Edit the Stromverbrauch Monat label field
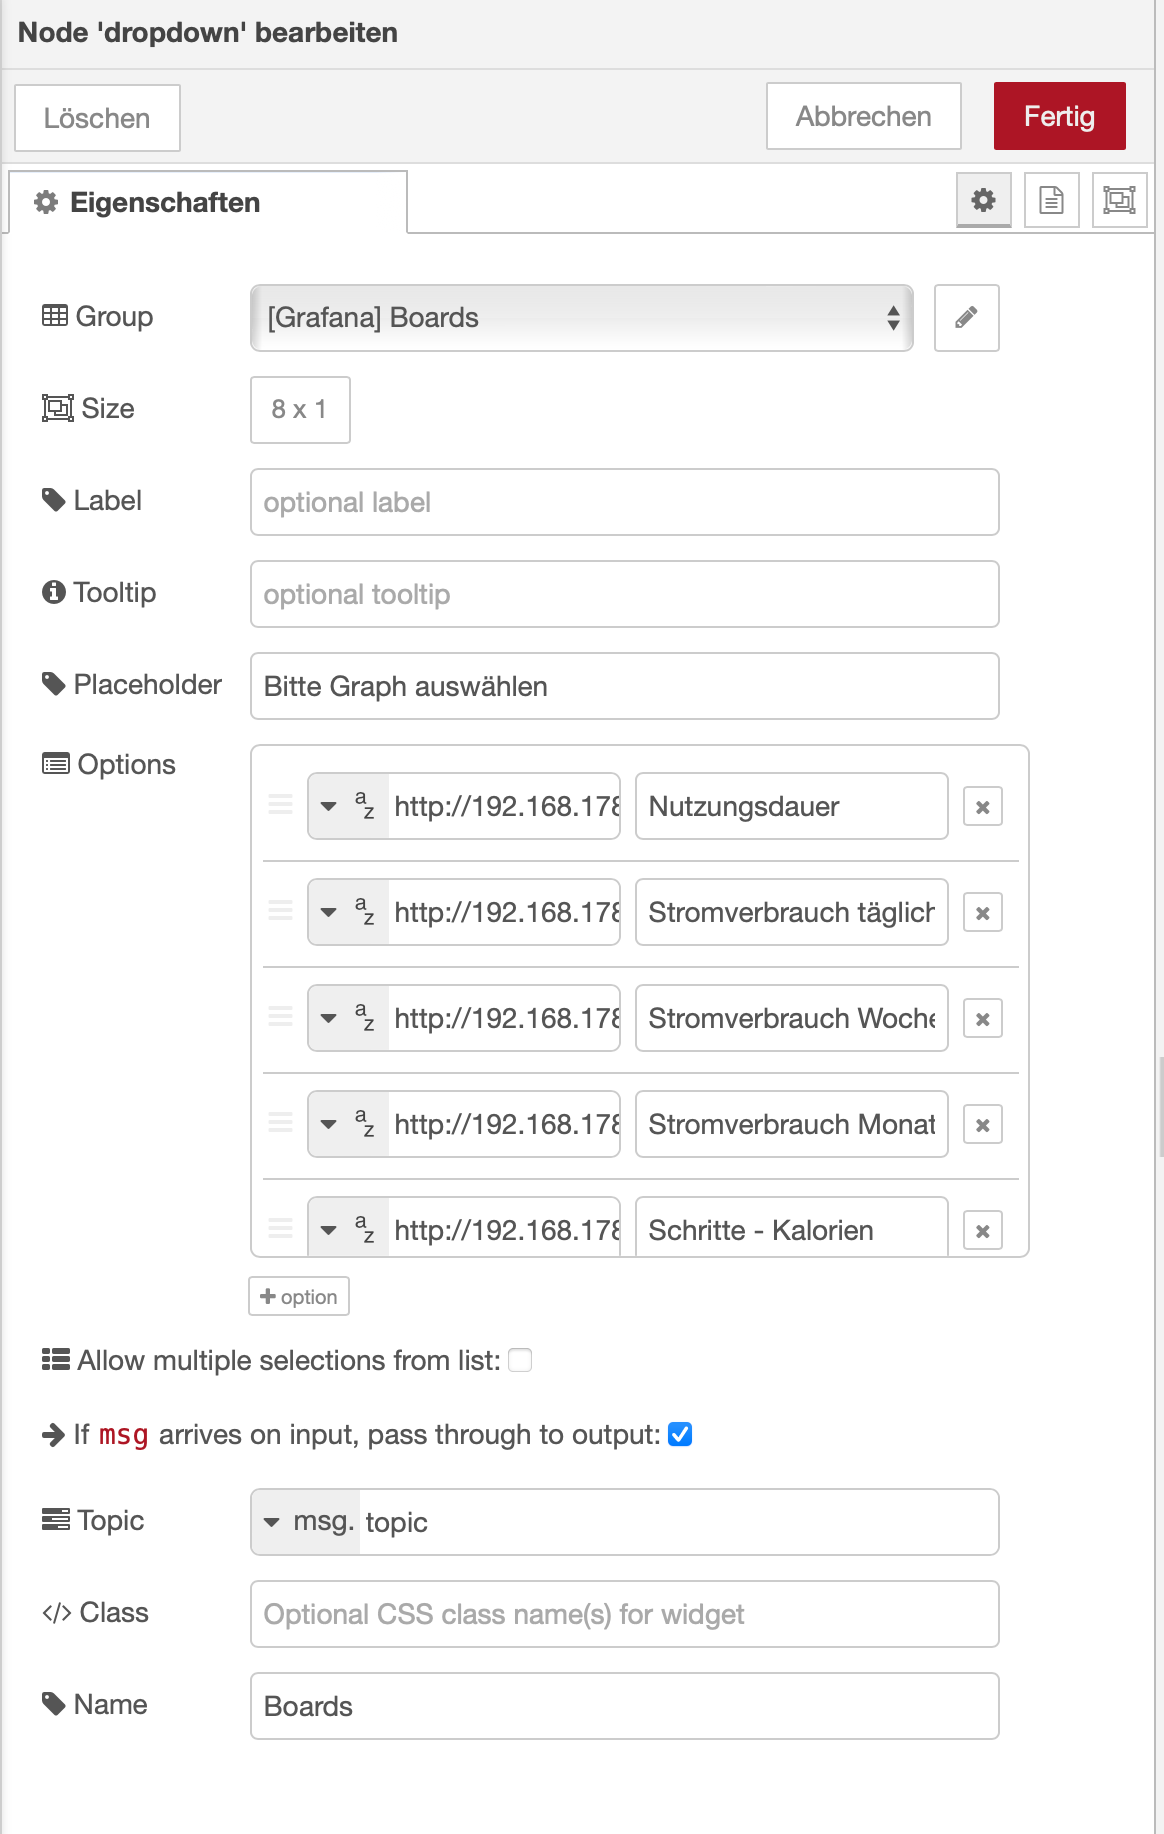Viewport: 1164px width, 1834px height. (792, 1124)
